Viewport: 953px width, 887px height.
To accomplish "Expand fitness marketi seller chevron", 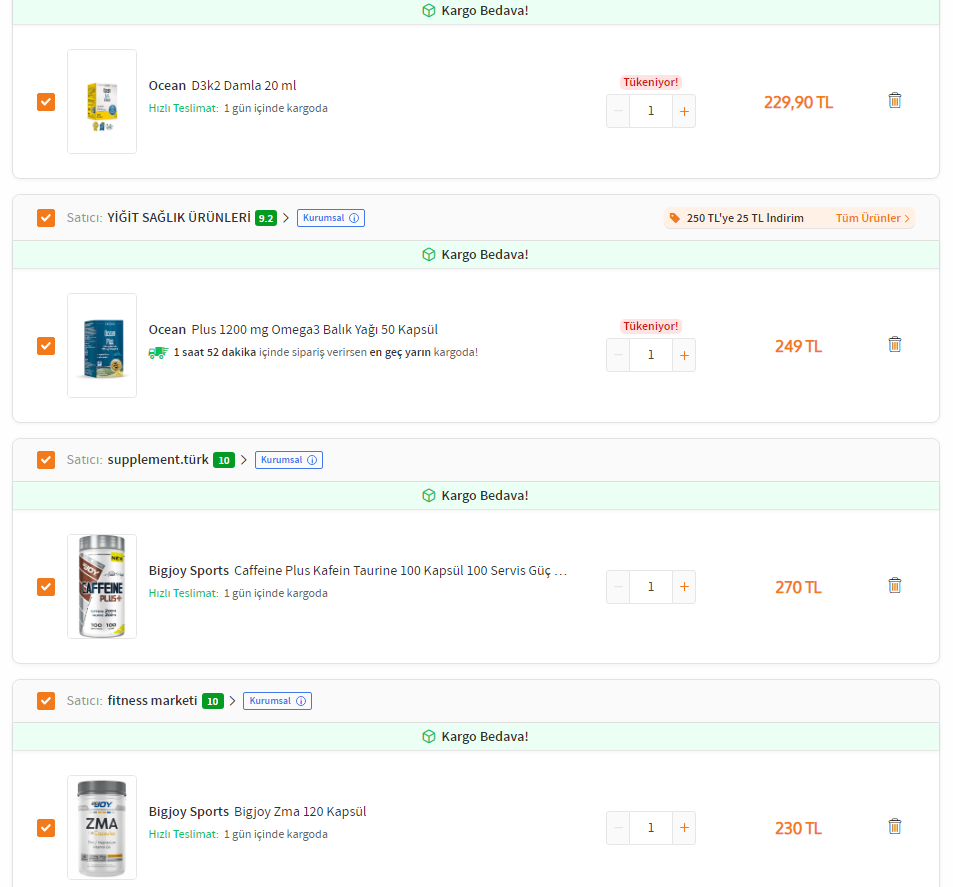I will (232, 701).
